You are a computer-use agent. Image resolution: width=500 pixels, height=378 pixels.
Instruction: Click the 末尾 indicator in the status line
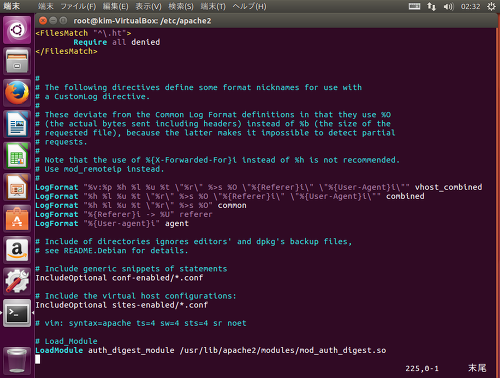tap(477, 368)
